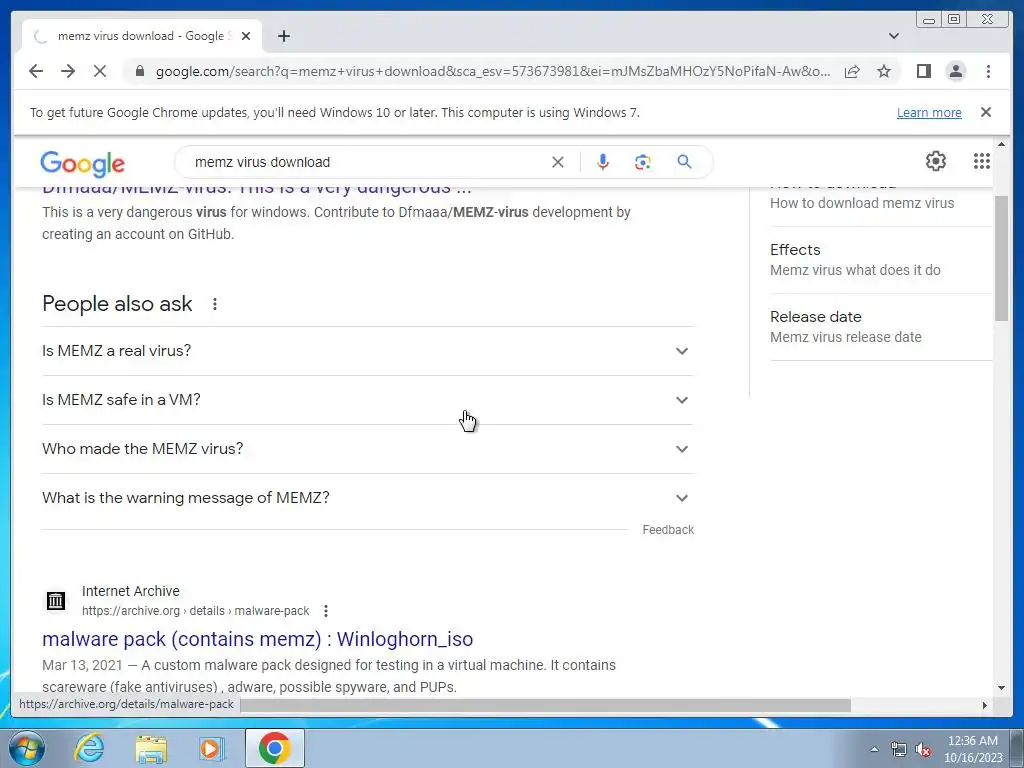Open Internet Archive result options dots

tap(325, 611)
